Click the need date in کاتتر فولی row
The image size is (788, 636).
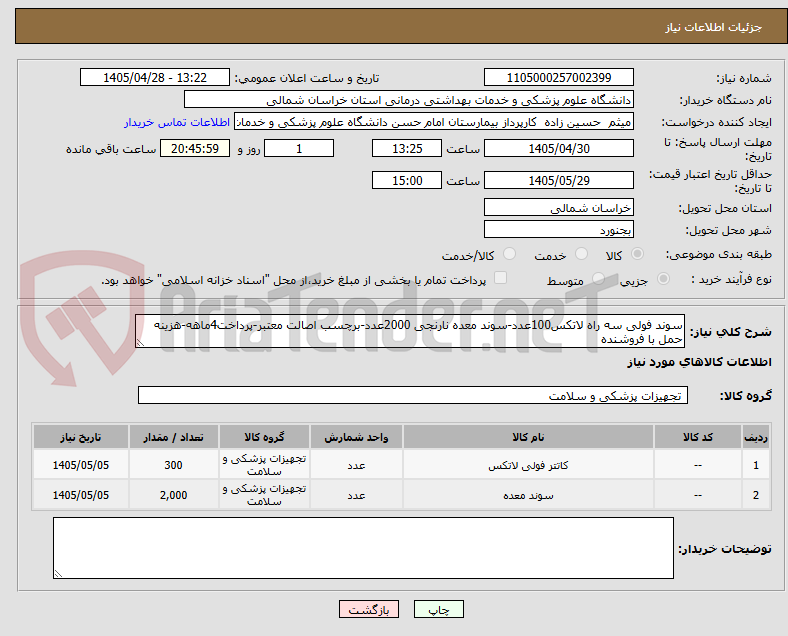click(x=81, y=465)
